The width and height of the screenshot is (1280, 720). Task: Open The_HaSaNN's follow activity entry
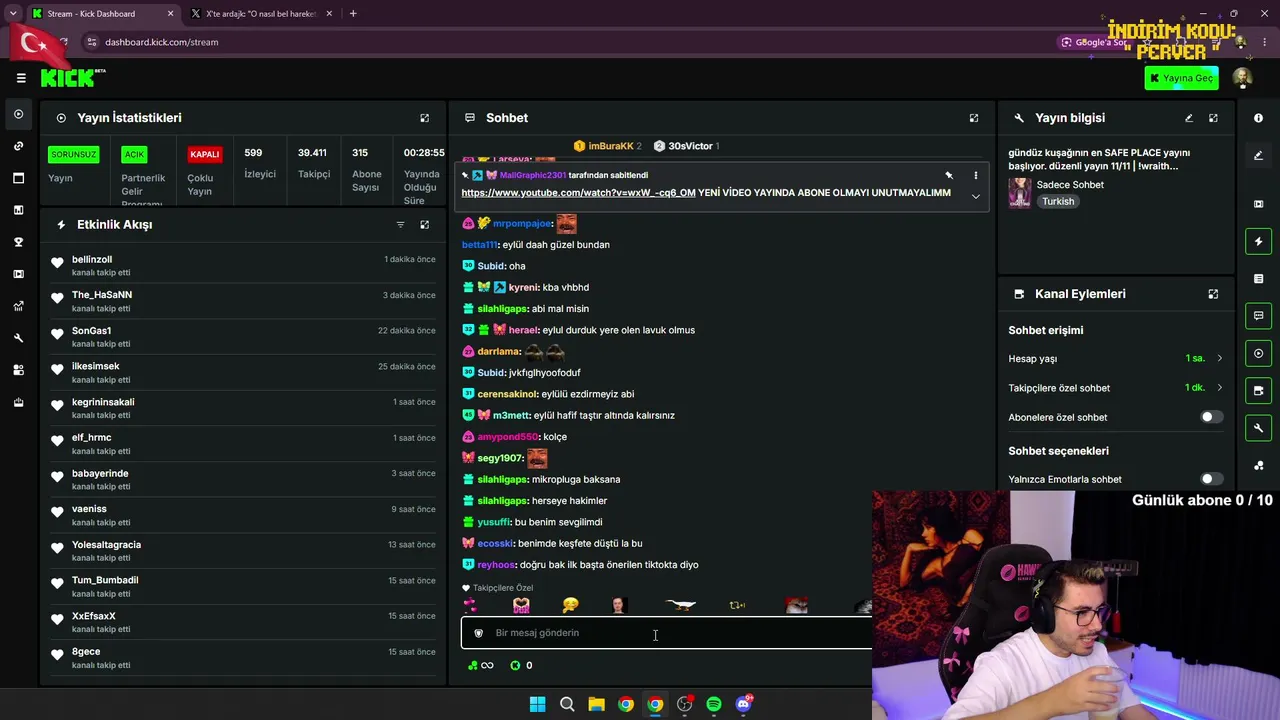pos(243,301)
